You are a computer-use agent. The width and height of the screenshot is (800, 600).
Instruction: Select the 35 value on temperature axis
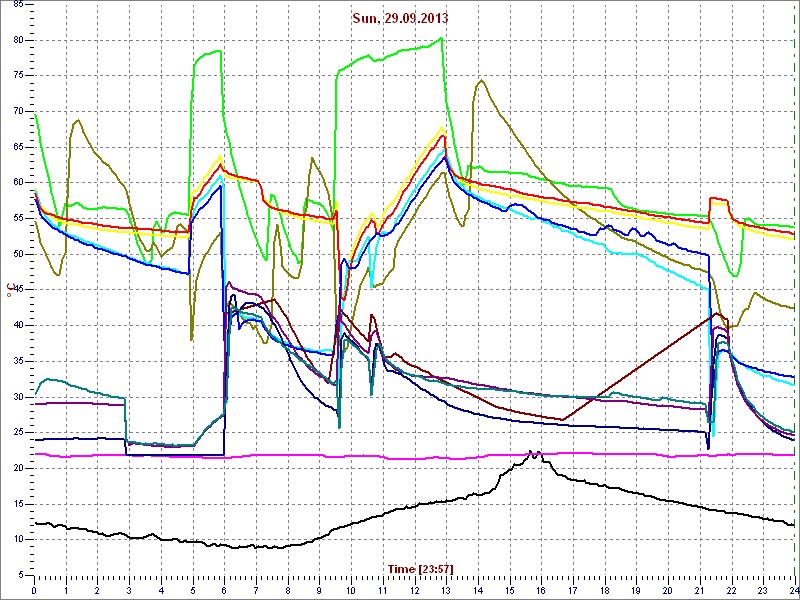pos(18,362)
